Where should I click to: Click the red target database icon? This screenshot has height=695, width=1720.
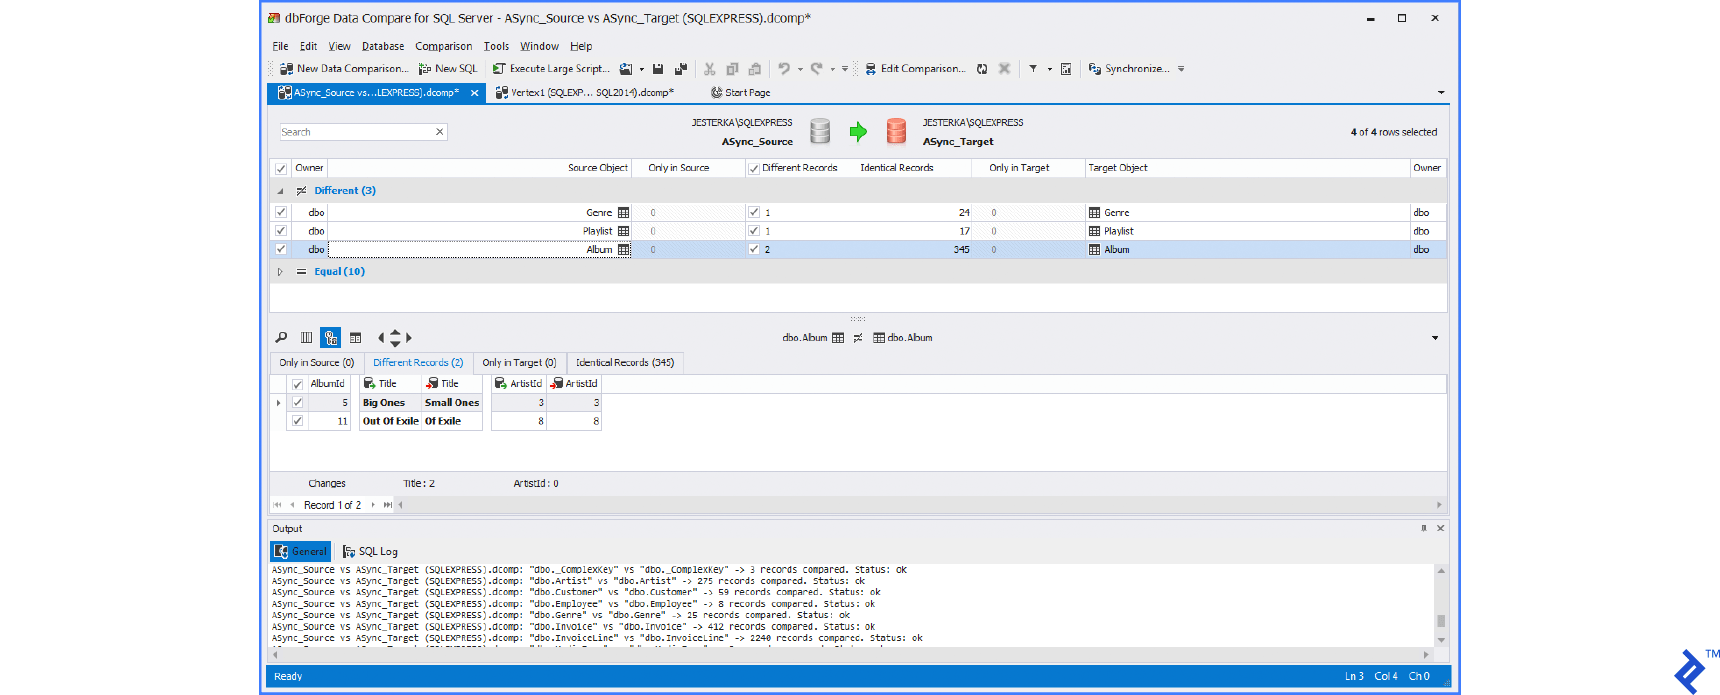coord(896,131)
